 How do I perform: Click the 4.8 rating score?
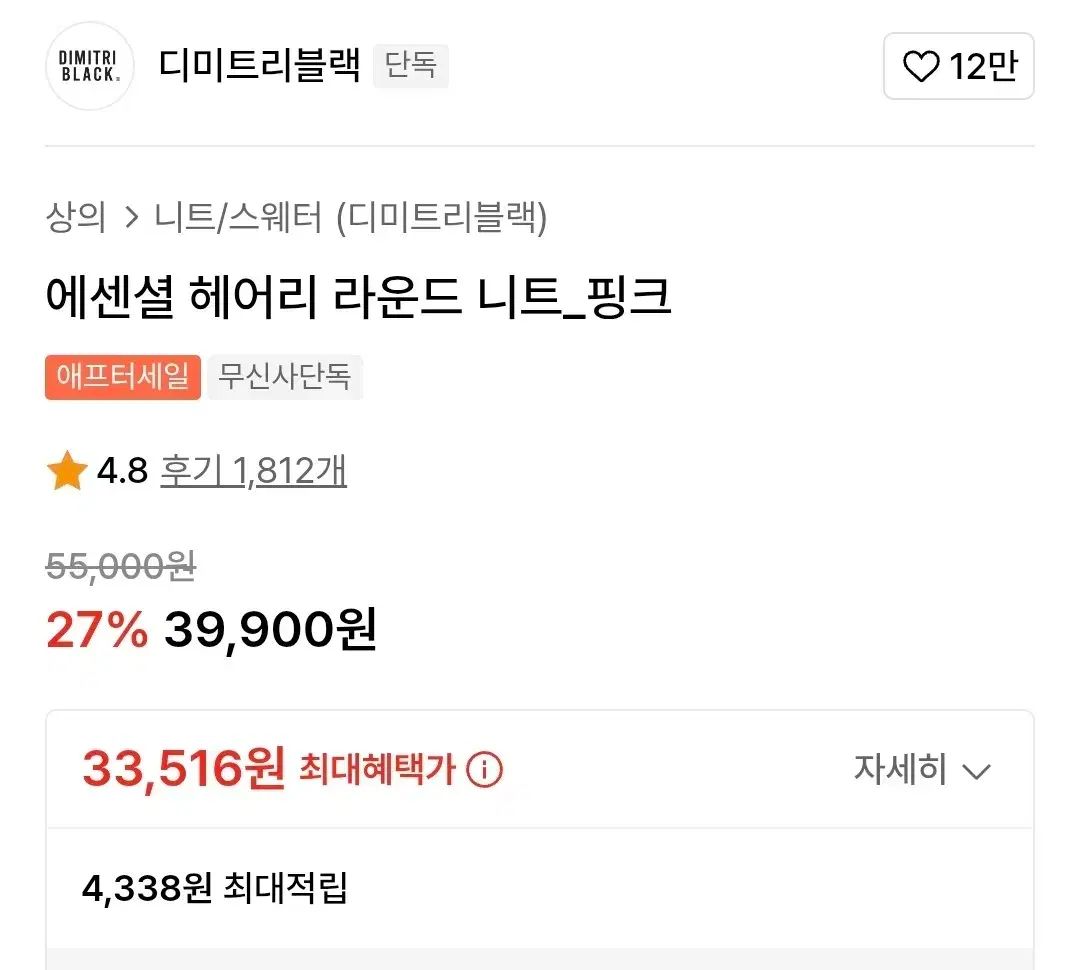122,471
